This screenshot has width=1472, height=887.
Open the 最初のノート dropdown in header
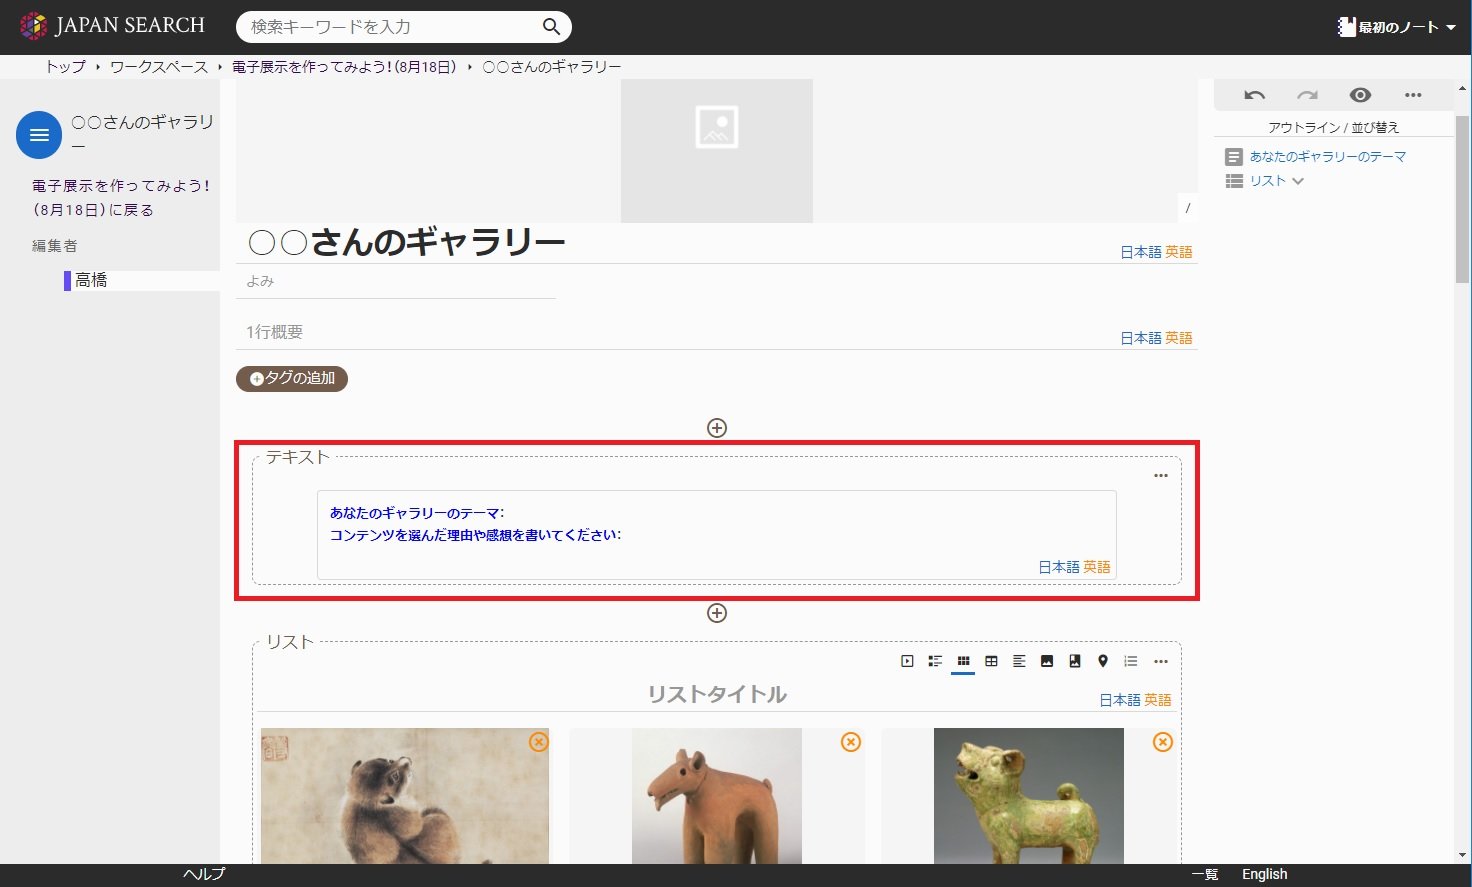1397,27
